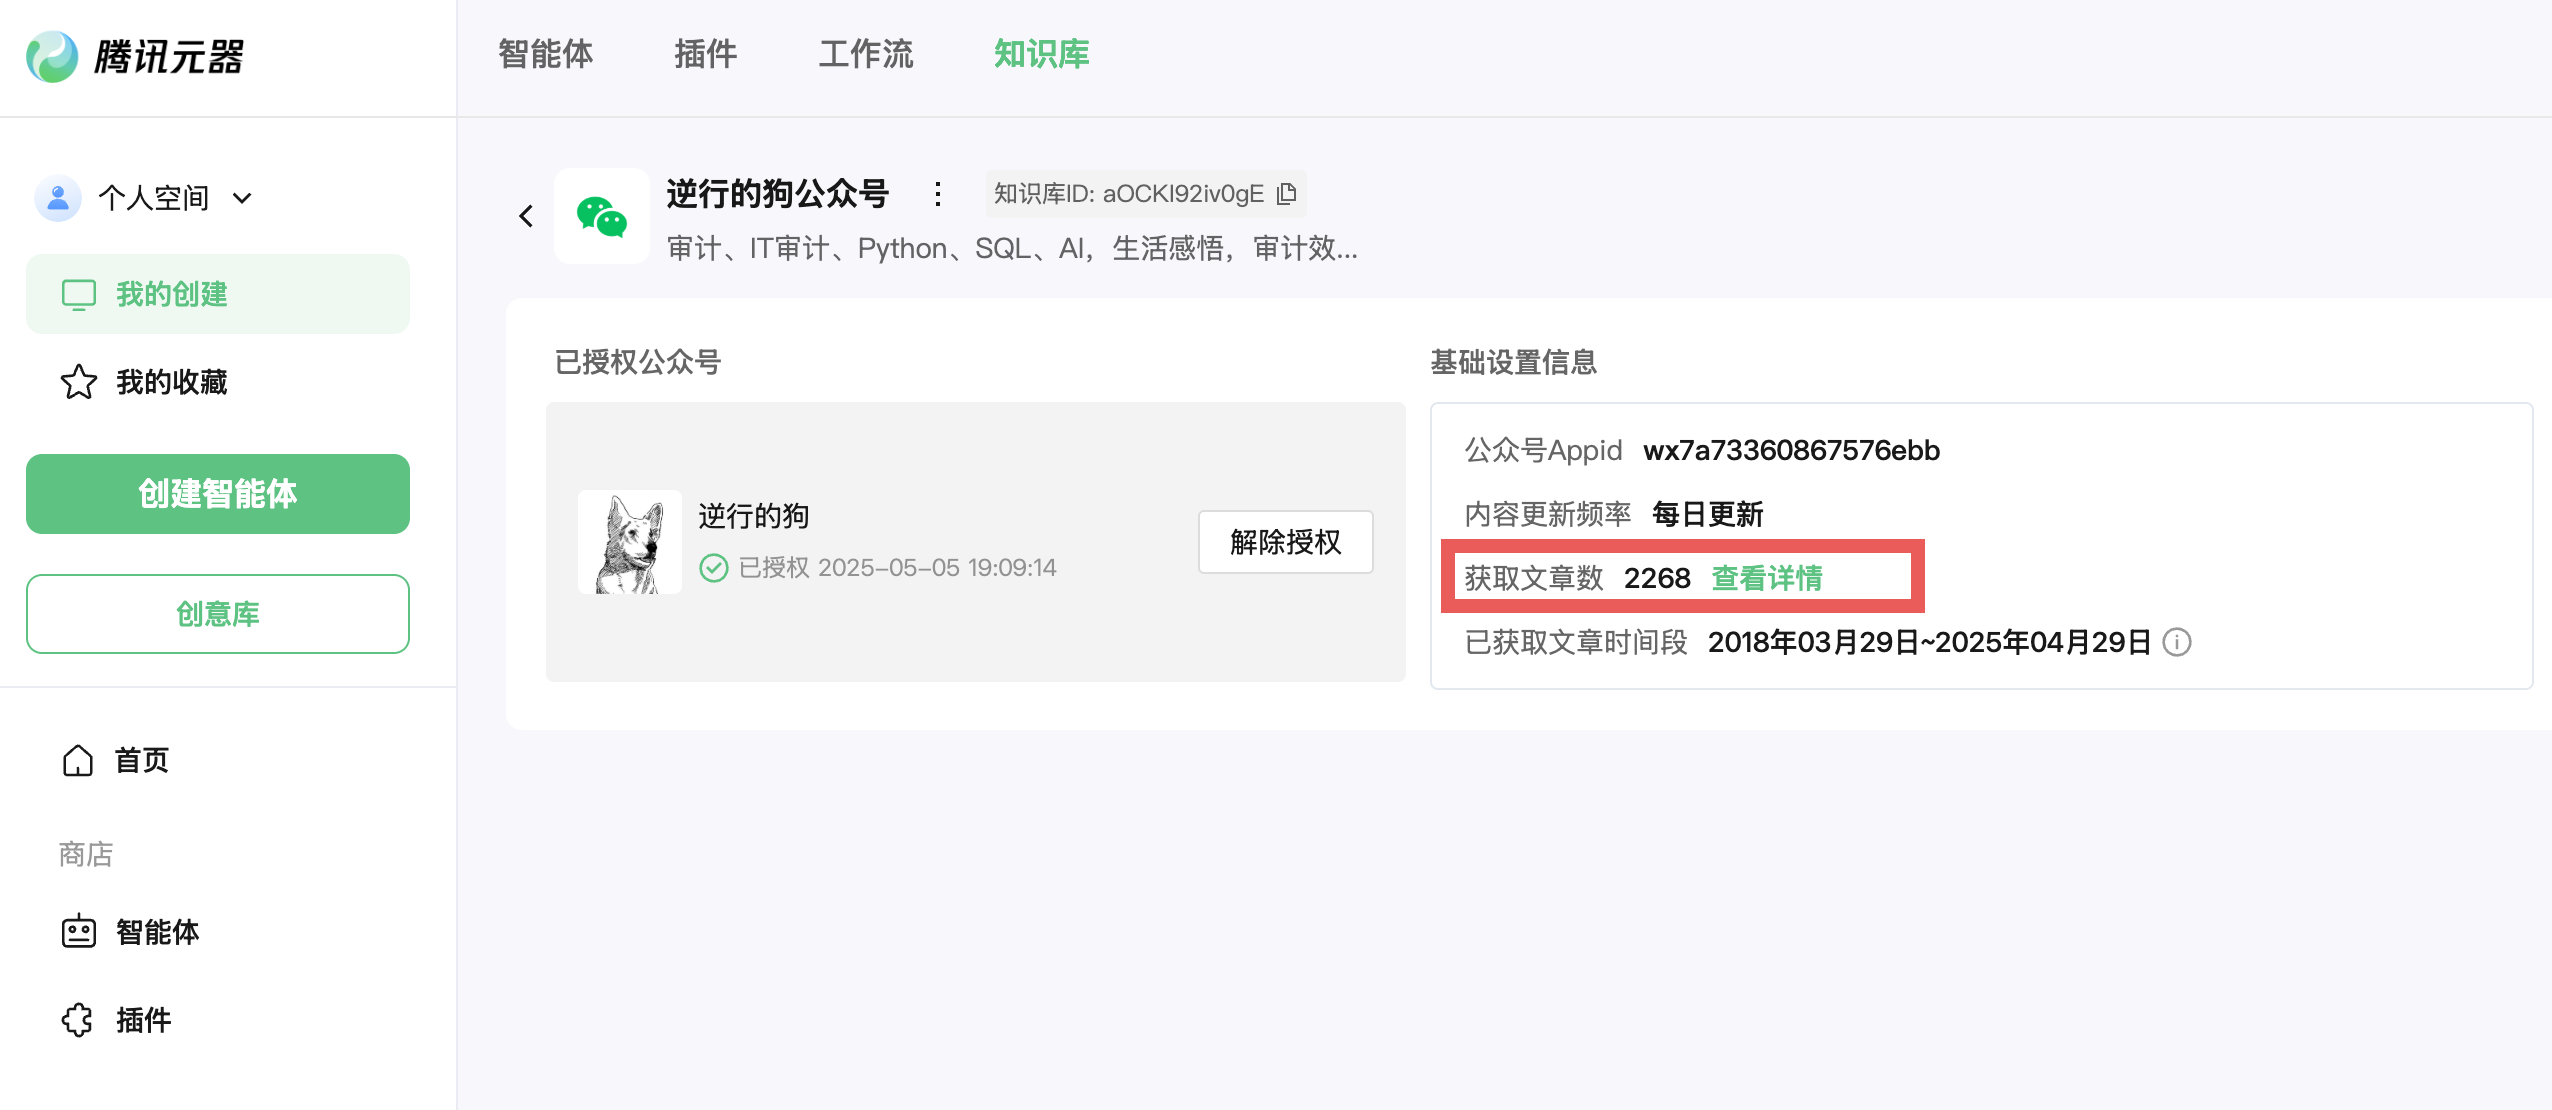Screen dimensions: 2552x1110
Task: Click the 智能体 robot icon in store
Action: coord(79,932)
